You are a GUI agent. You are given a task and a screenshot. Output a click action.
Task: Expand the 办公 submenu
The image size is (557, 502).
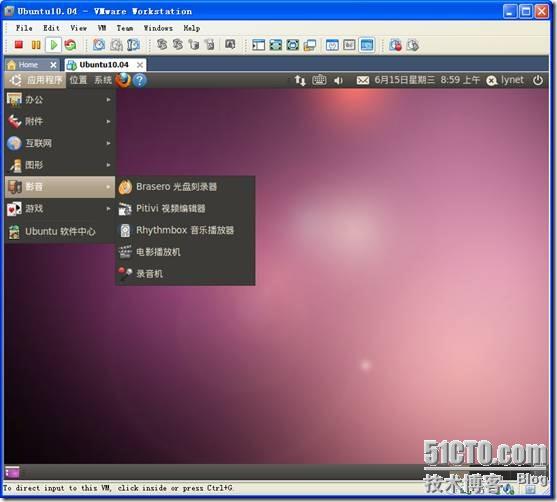[60, 100]
